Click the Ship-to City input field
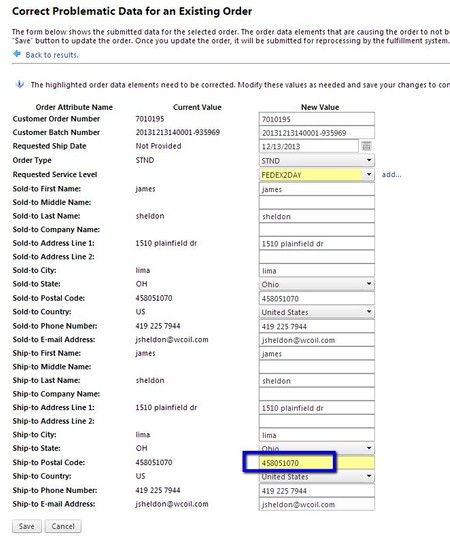 point(316,435)
